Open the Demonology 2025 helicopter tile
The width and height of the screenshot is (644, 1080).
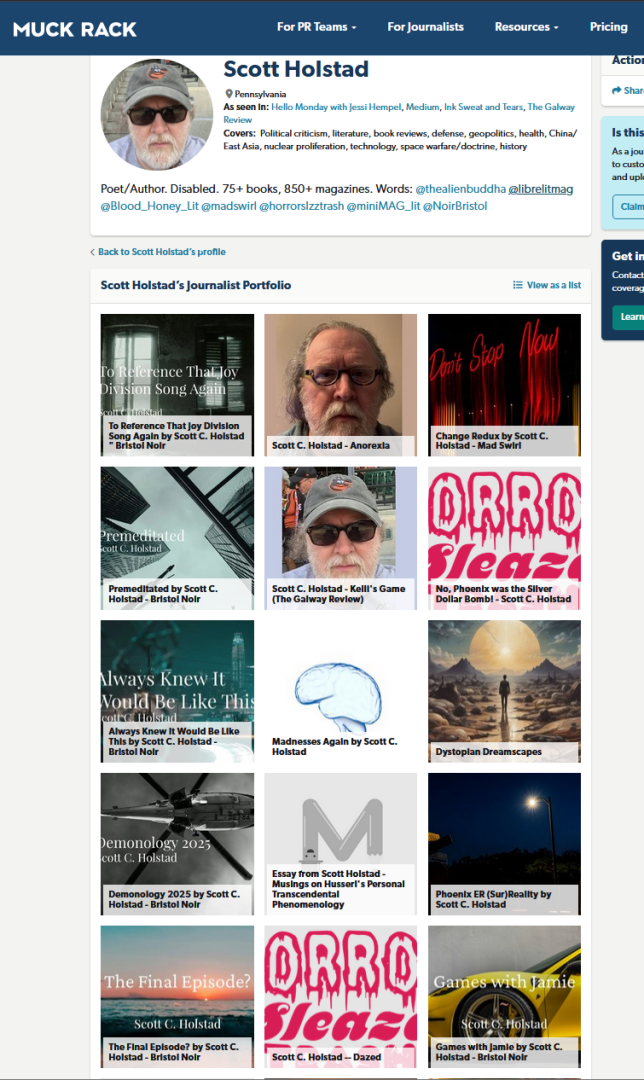177,843
